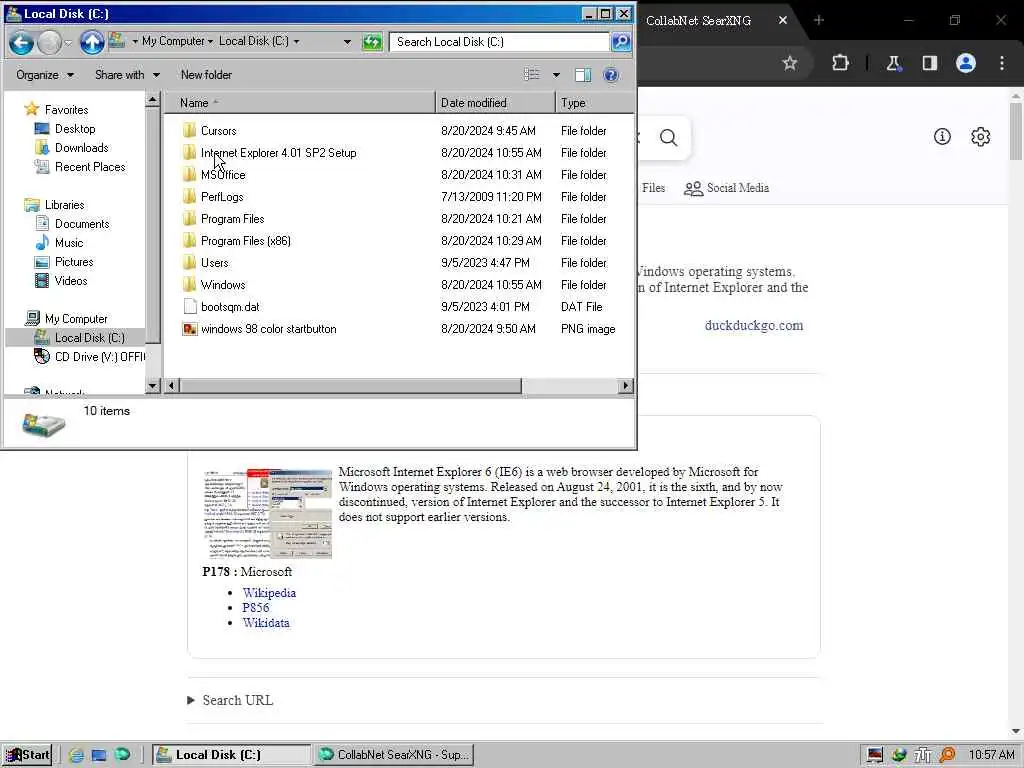Open the Wikipedia link
Viewport: 1024px width, 768px height.
pyautogui.click(x=269, y=593)
